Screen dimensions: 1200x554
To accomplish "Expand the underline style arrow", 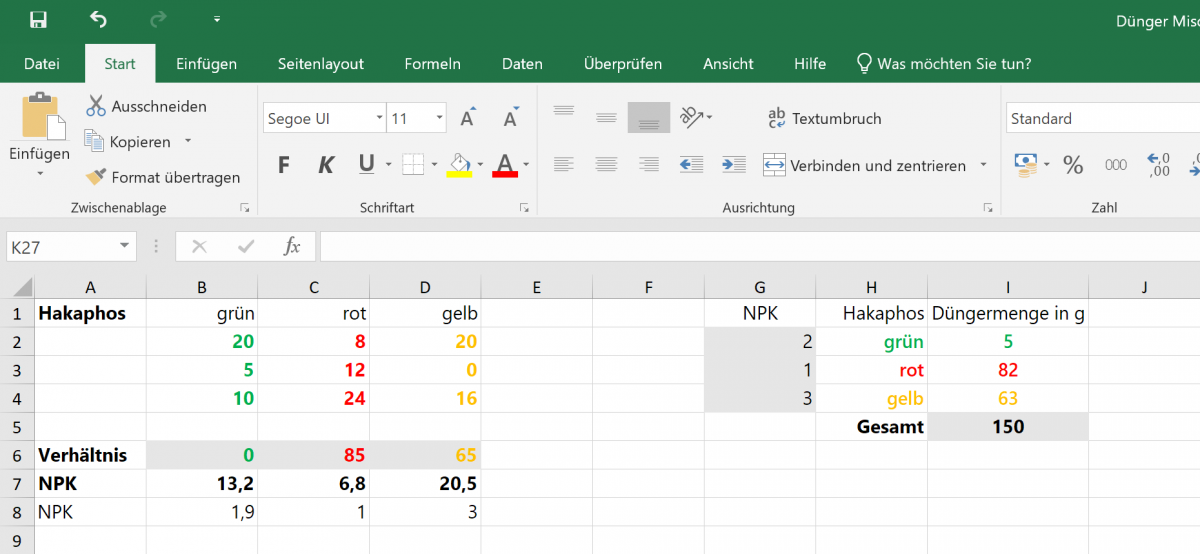I will click(x=389, y=165).
